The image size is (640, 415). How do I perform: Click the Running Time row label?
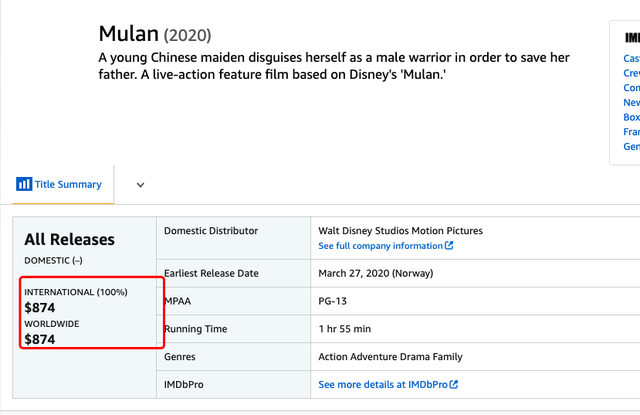coord(196,329)
